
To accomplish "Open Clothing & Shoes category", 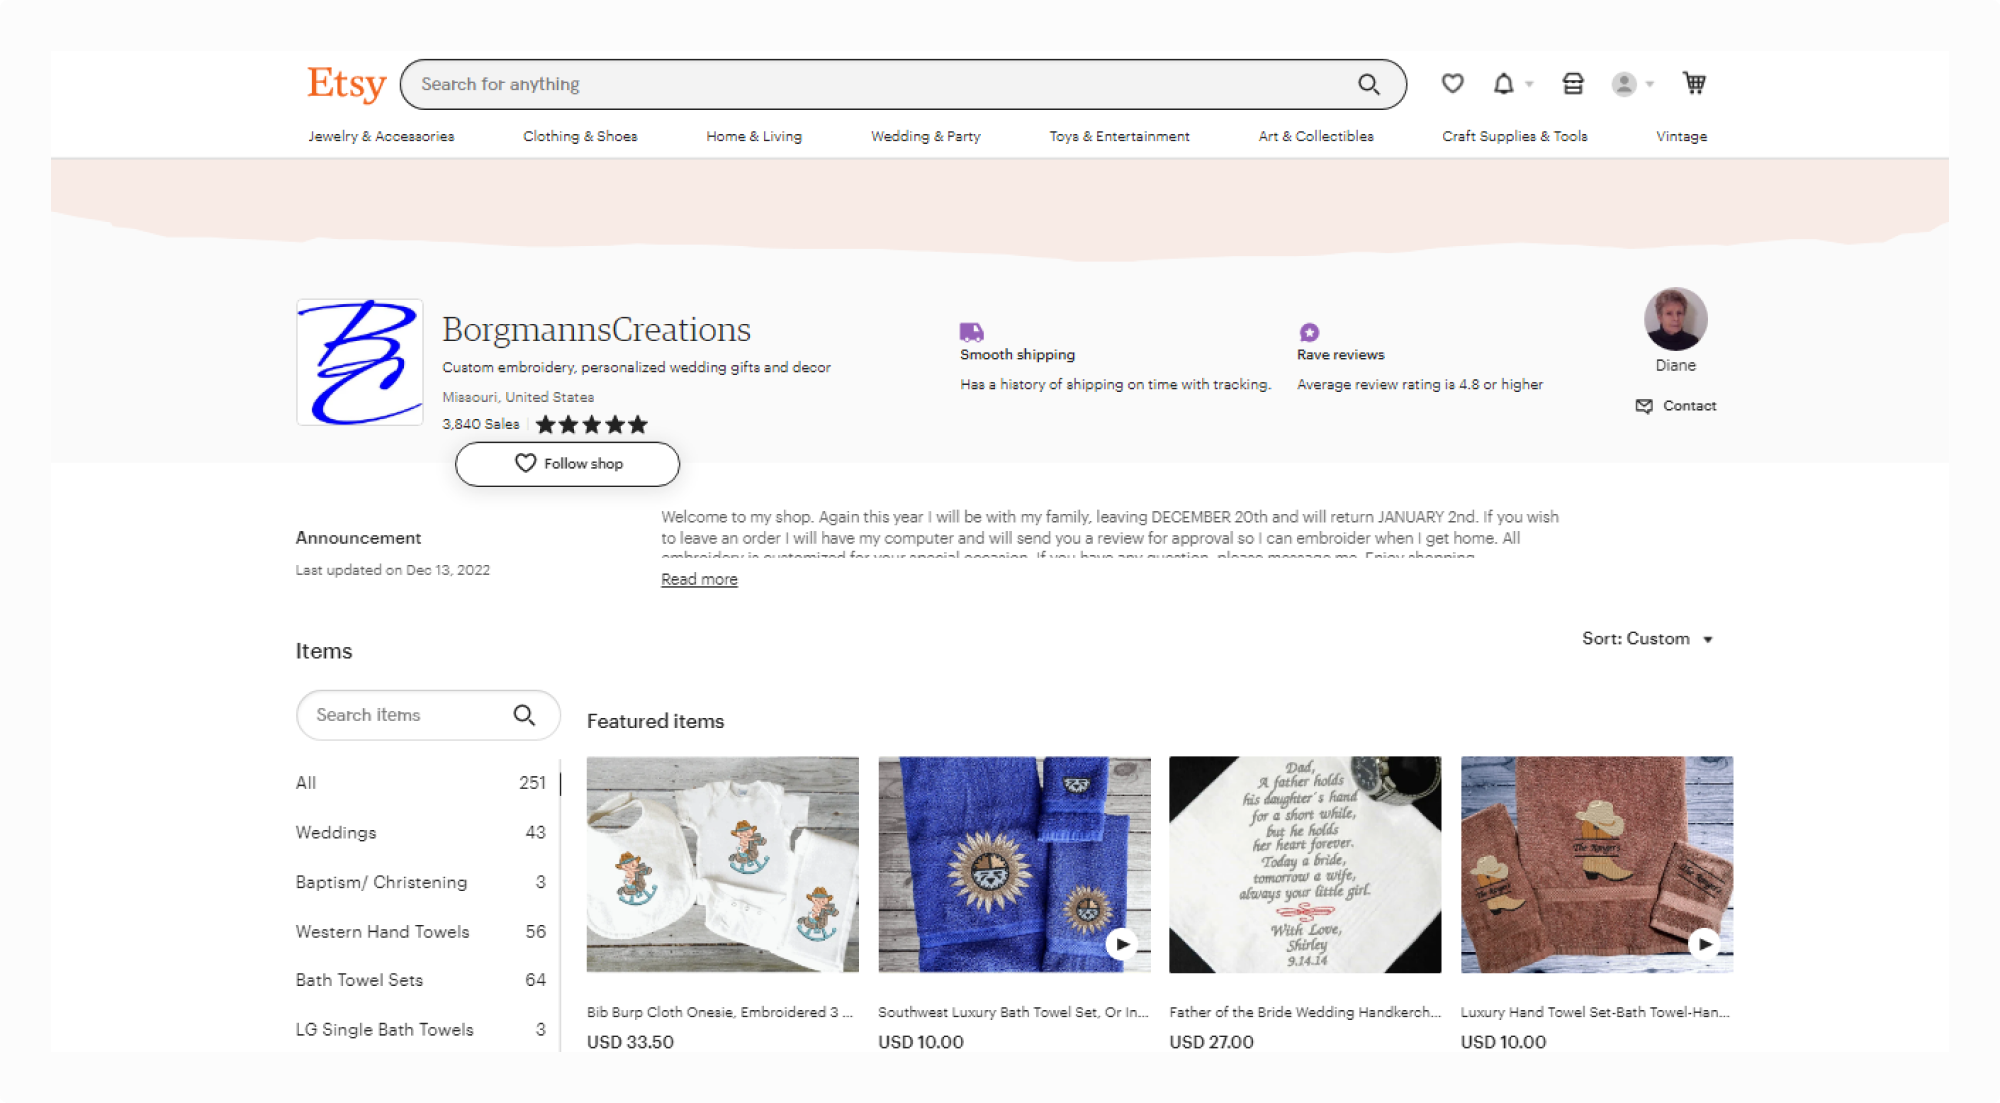I will [x=580, y=136].
